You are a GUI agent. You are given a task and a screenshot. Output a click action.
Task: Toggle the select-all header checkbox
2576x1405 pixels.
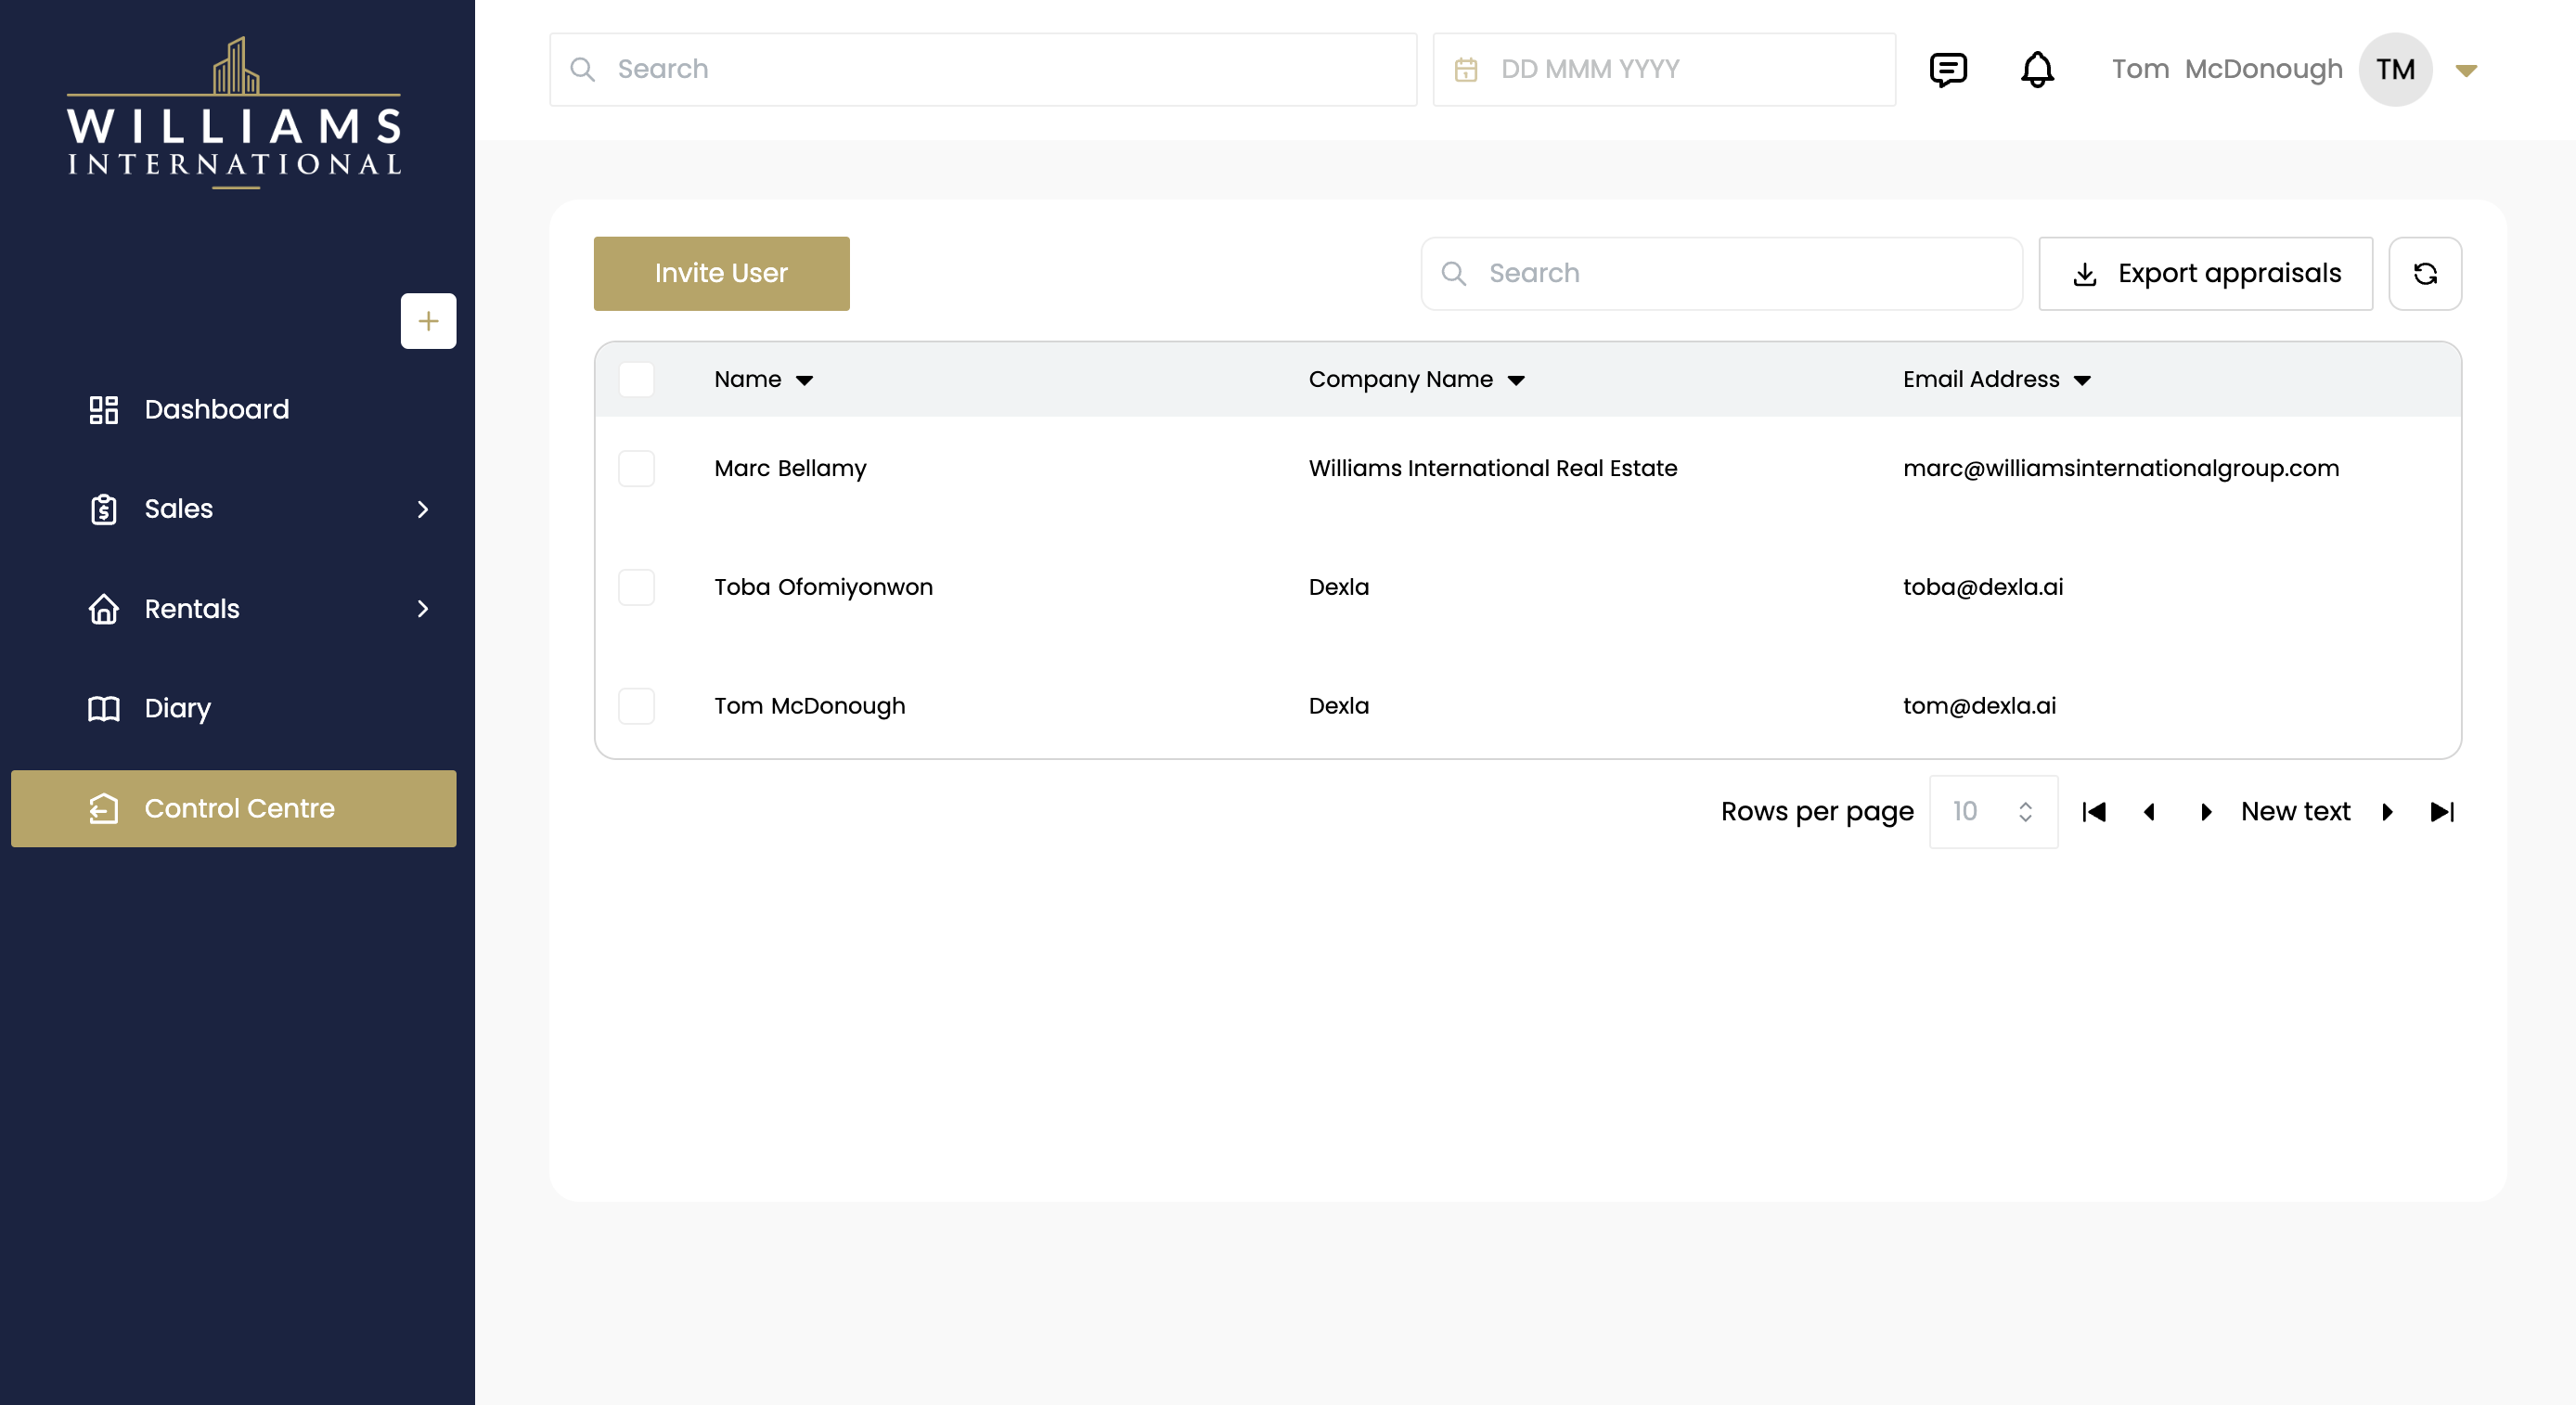click(636, 380)
